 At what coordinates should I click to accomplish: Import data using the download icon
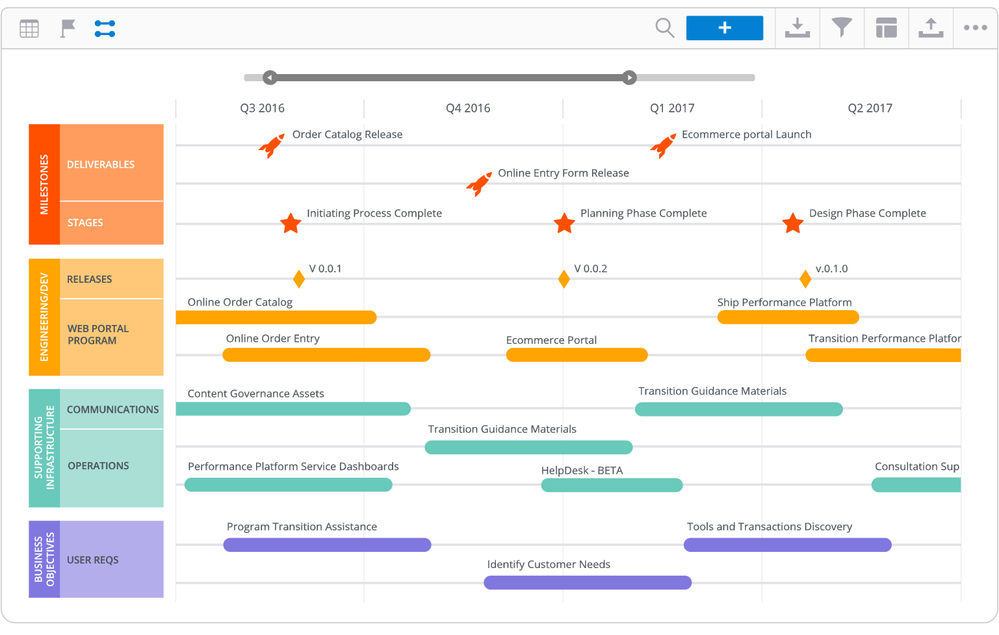(x=797, y=28)
